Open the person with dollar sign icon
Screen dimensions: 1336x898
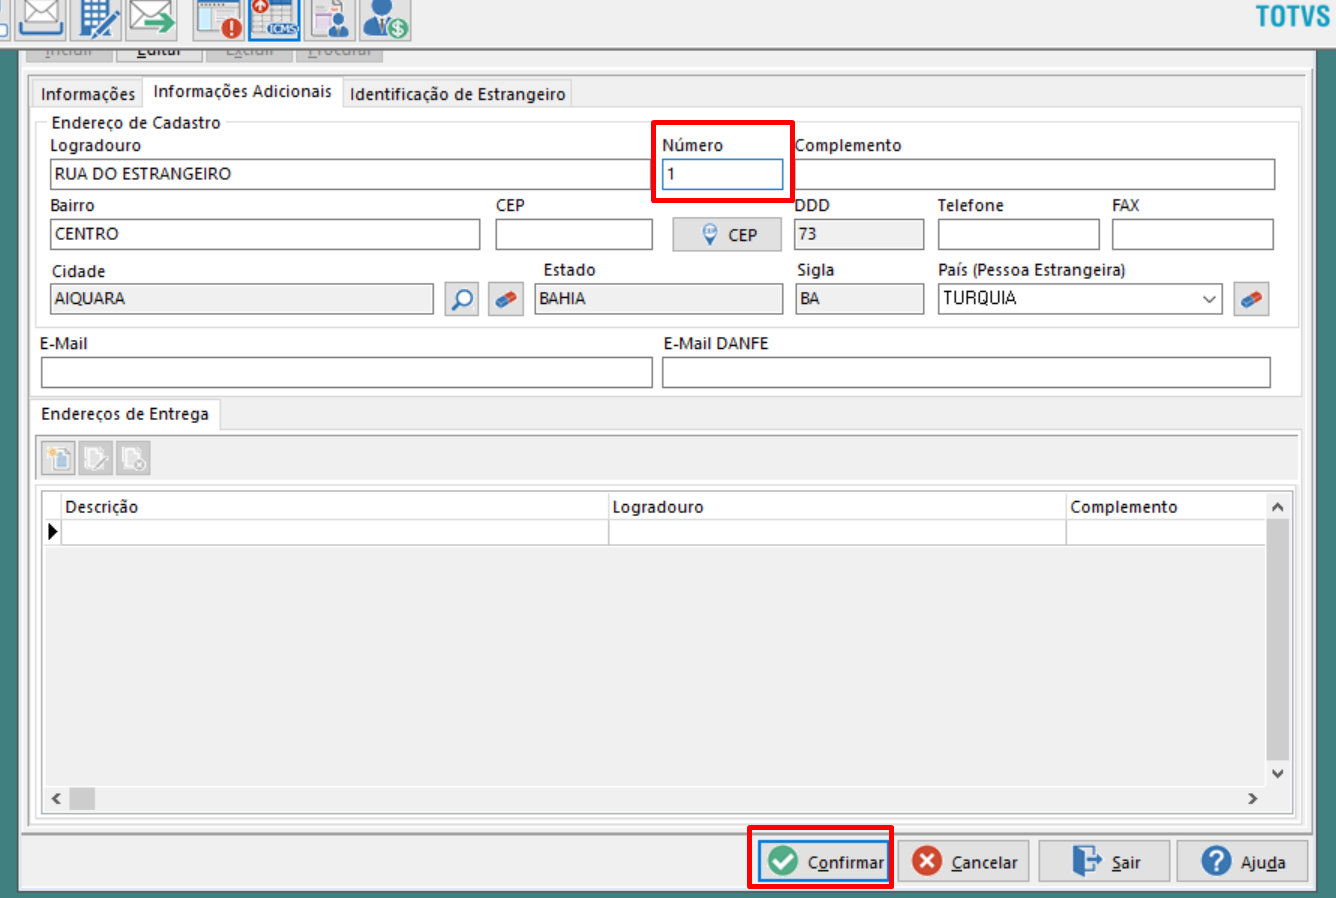385,18
